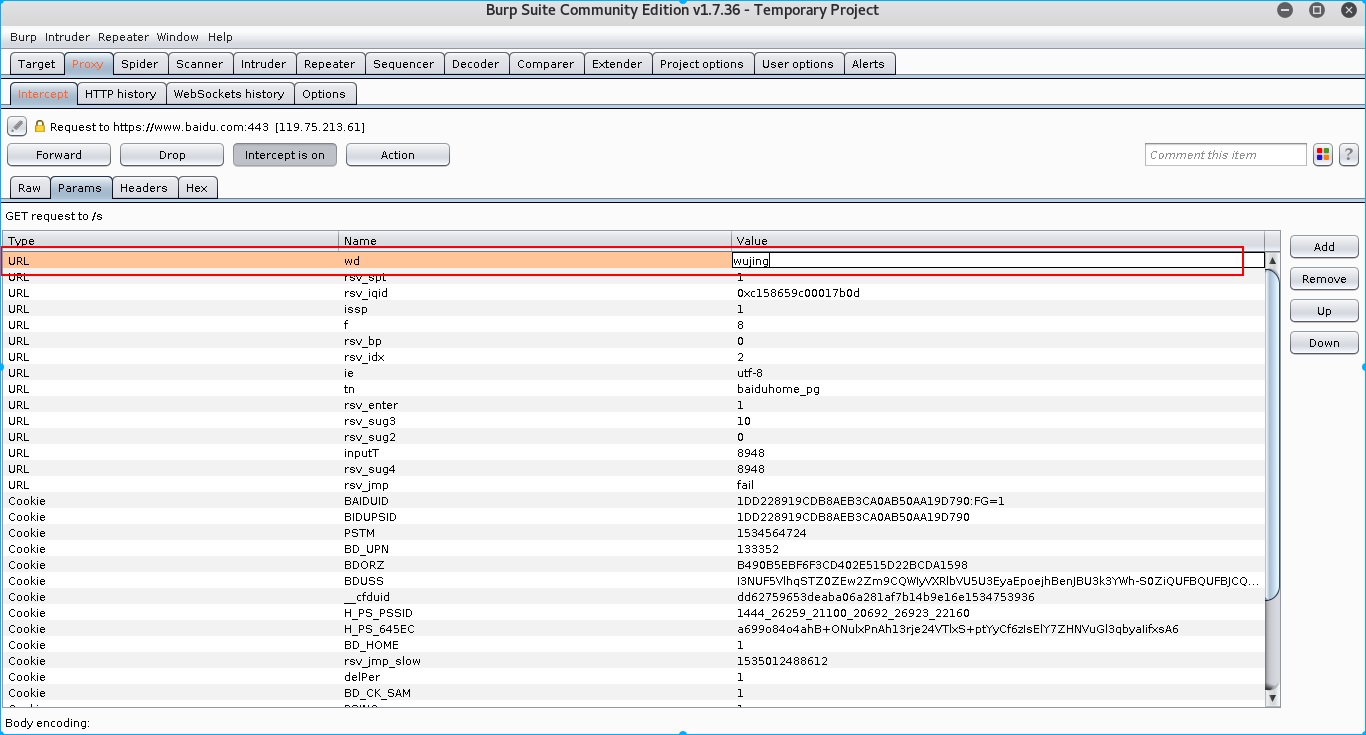The height and width of the screenshot is (735, 1366).
Task: Open the Action dropdown button
Action: pos(398,155)
